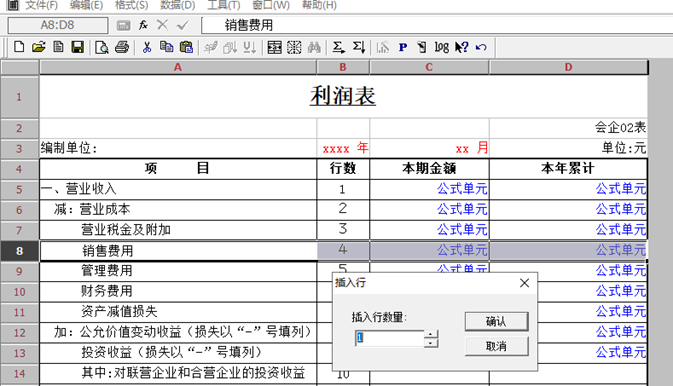The height and width of the screenshot is (386, 673).
Task: Click the cell 一、营业收入
Action: (178, 189)
